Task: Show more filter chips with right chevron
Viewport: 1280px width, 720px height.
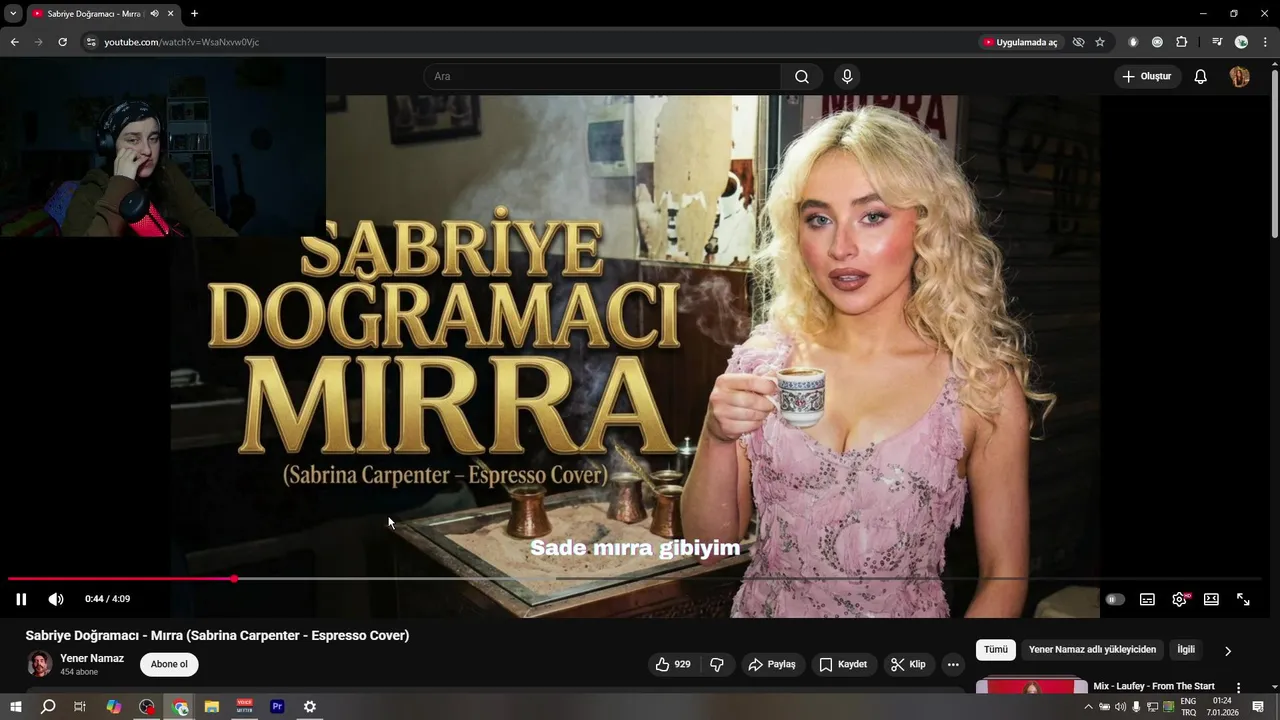Action: (1228, 651)
